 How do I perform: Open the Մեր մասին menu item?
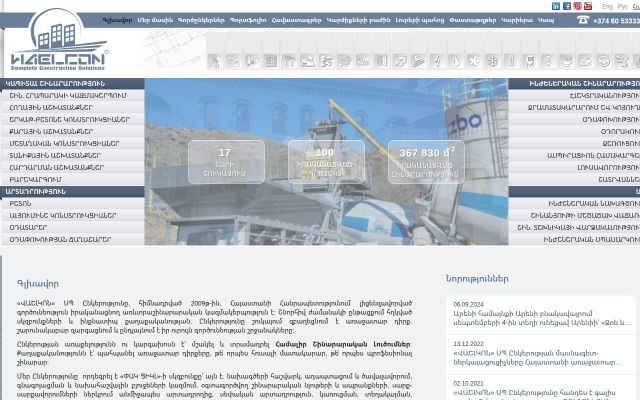[x=155, y=20]
